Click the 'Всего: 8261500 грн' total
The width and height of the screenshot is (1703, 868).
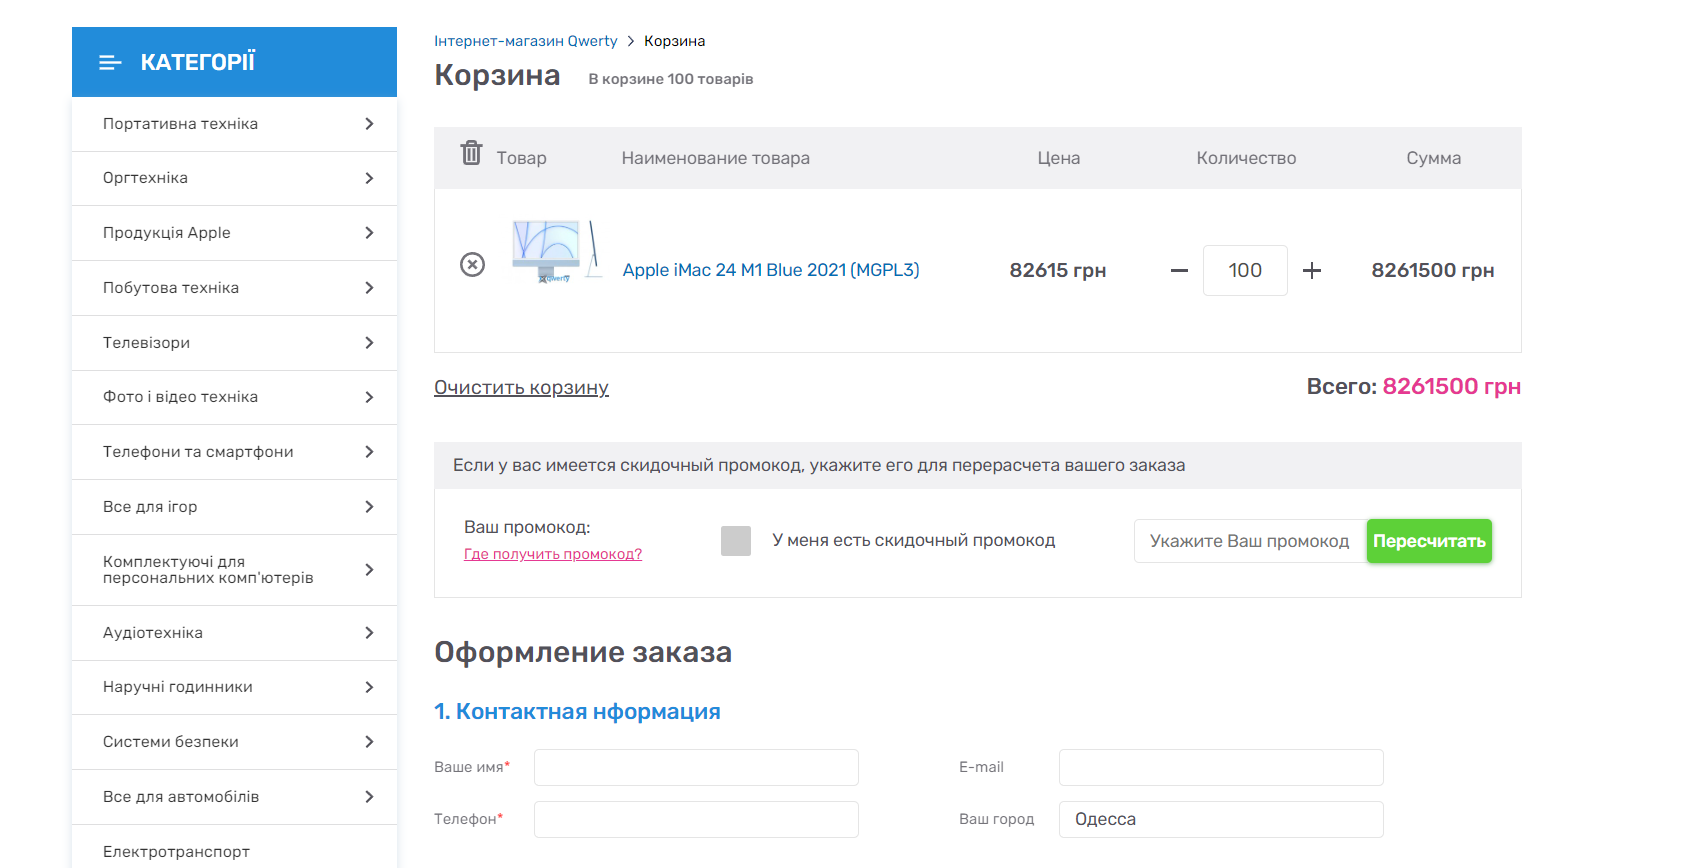tap(1414, 387)
